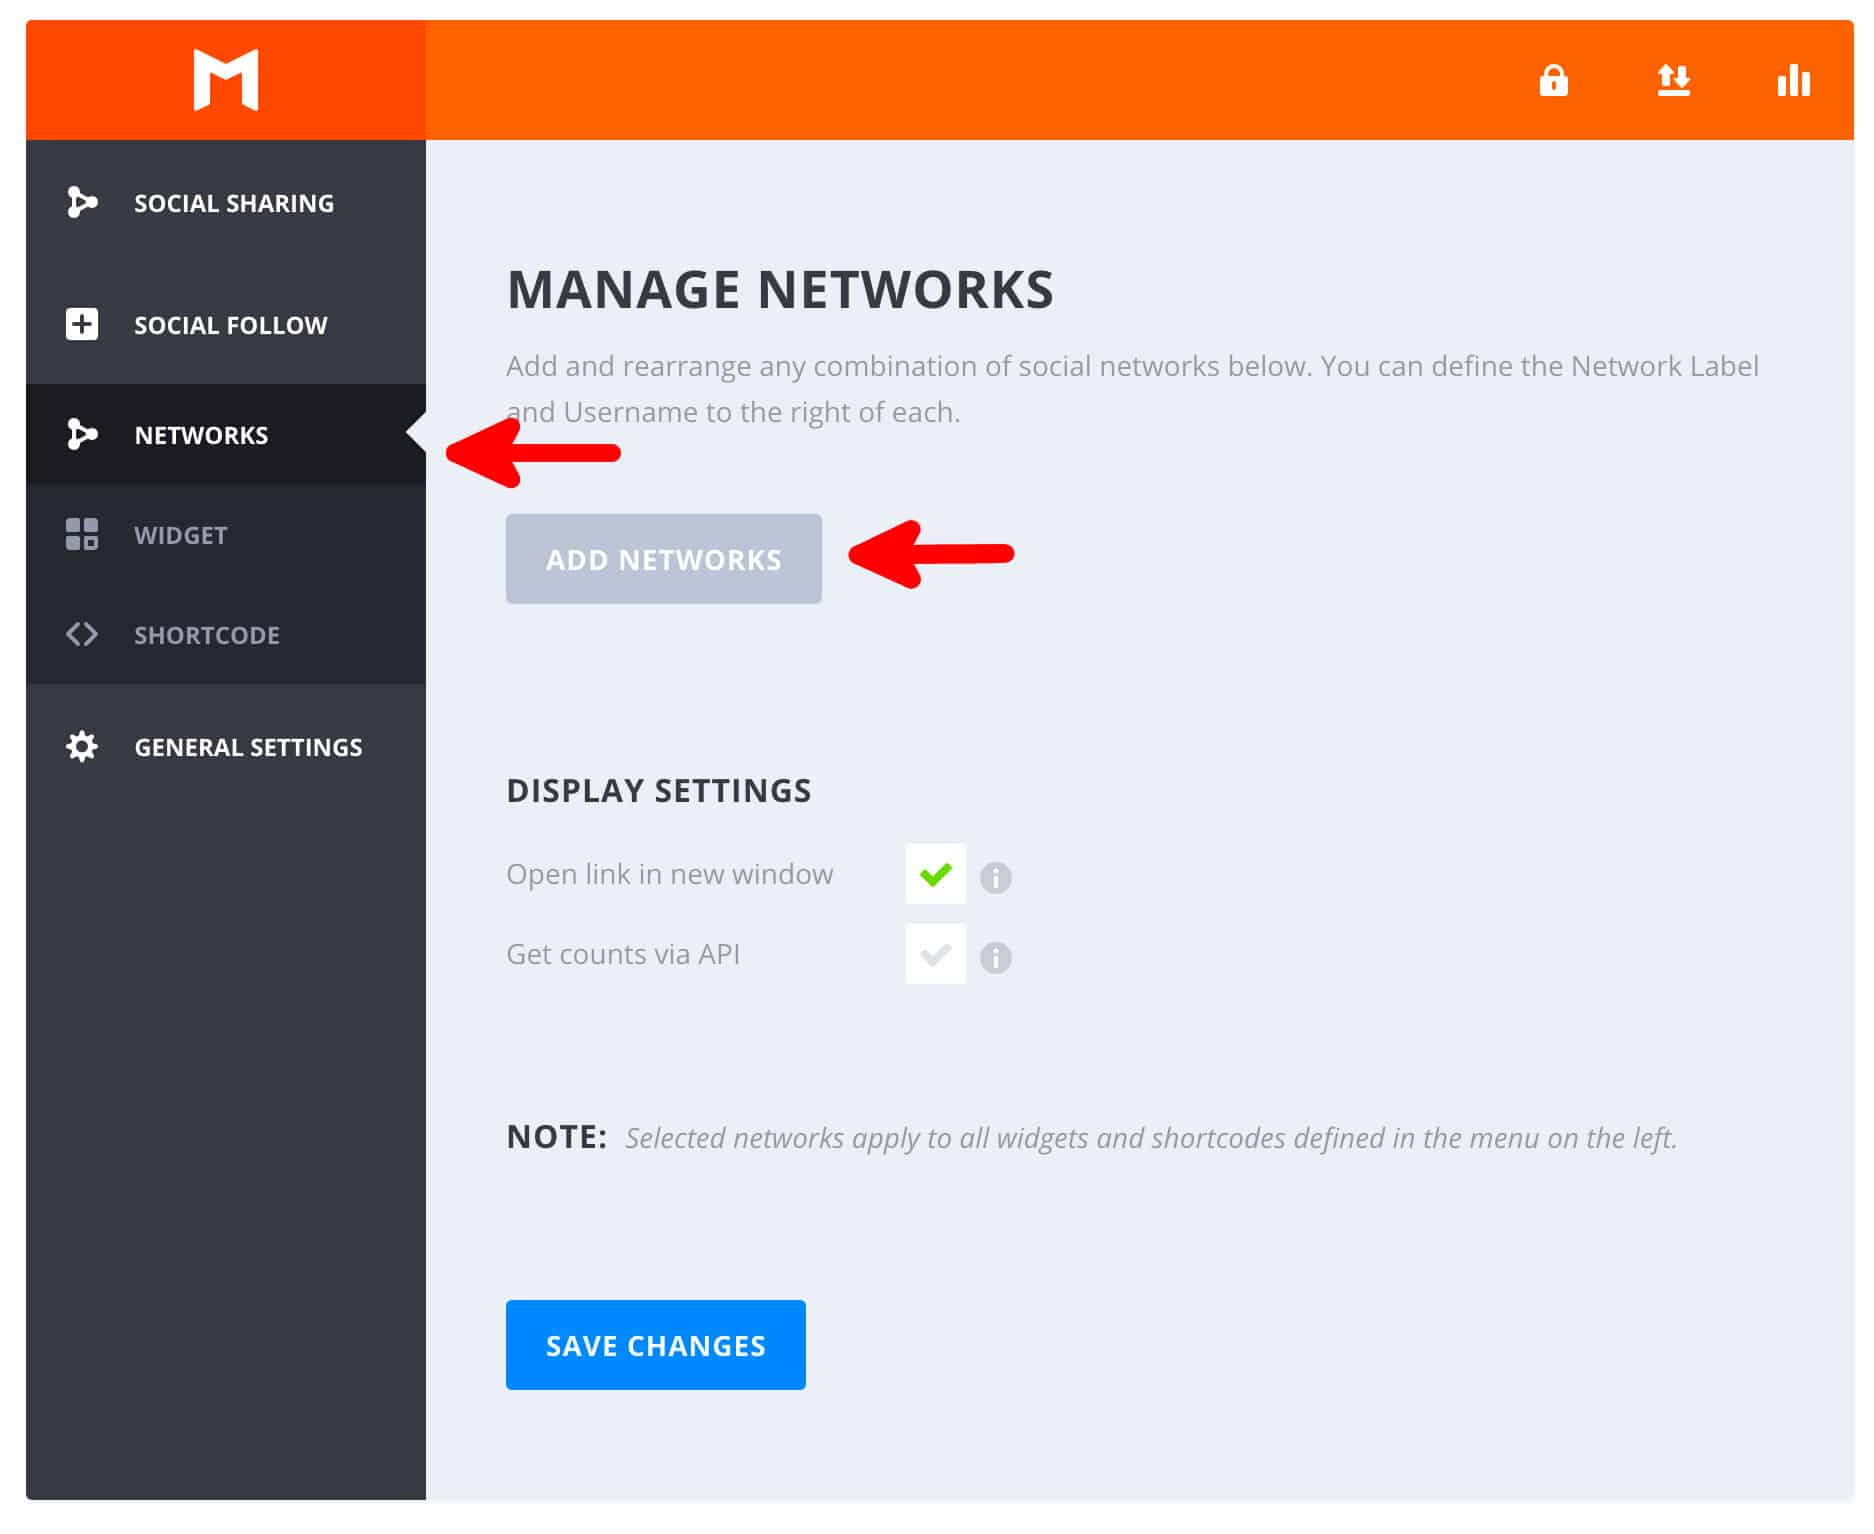Click the Monarch M logo

click(x=226, y=79)
